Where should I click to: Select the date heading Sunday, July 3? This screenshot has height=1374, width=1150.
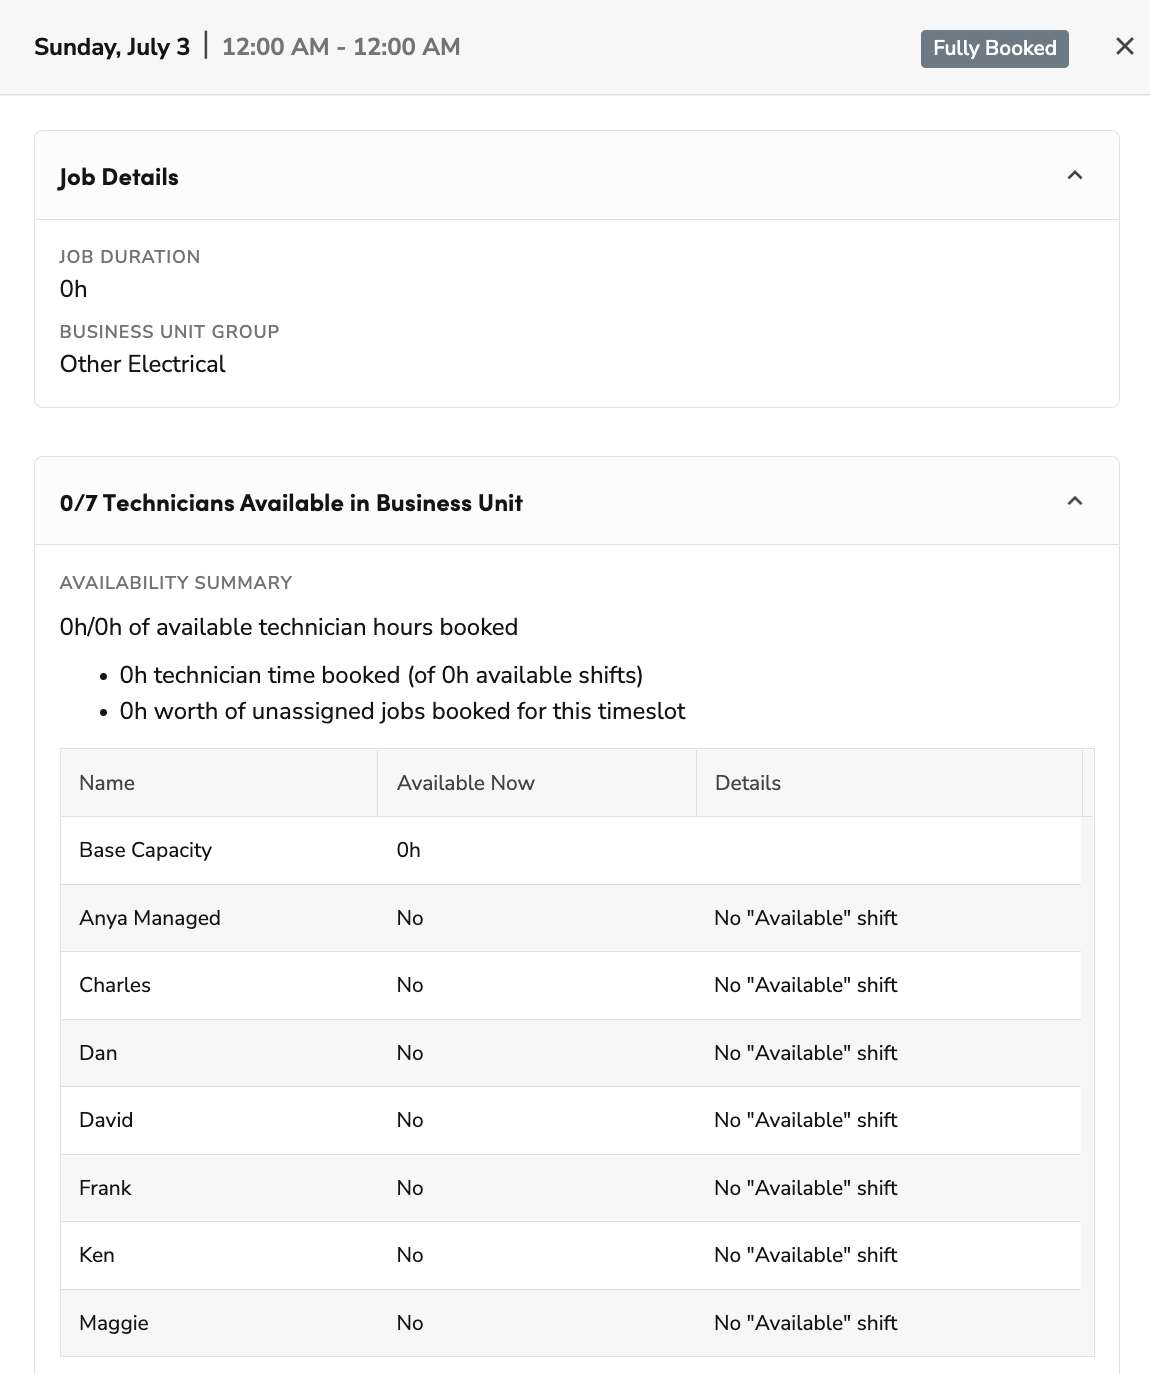[x=110, y=46]
